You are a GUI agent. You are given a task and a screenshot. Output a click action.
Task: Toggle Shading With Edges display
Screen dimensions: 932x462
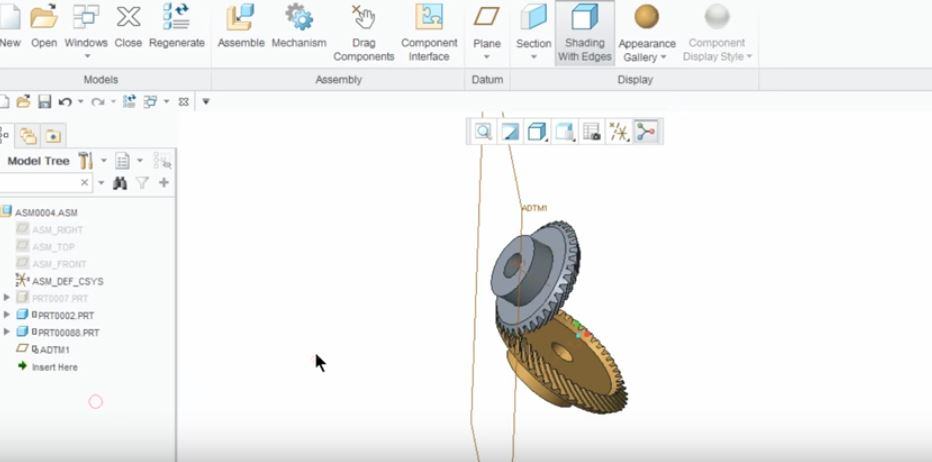click(584, 32)
